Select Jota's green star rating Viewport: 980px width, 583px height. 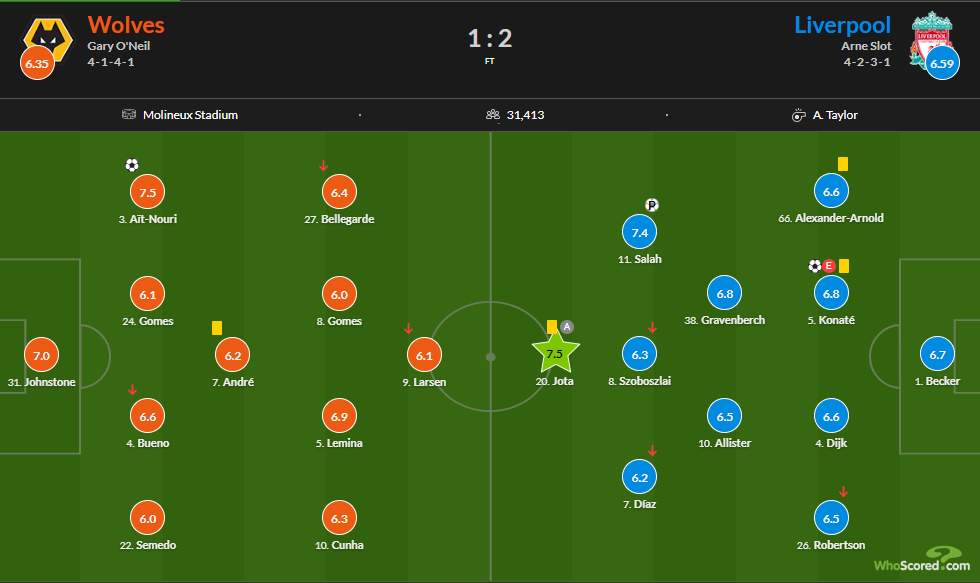pos(555,353)
